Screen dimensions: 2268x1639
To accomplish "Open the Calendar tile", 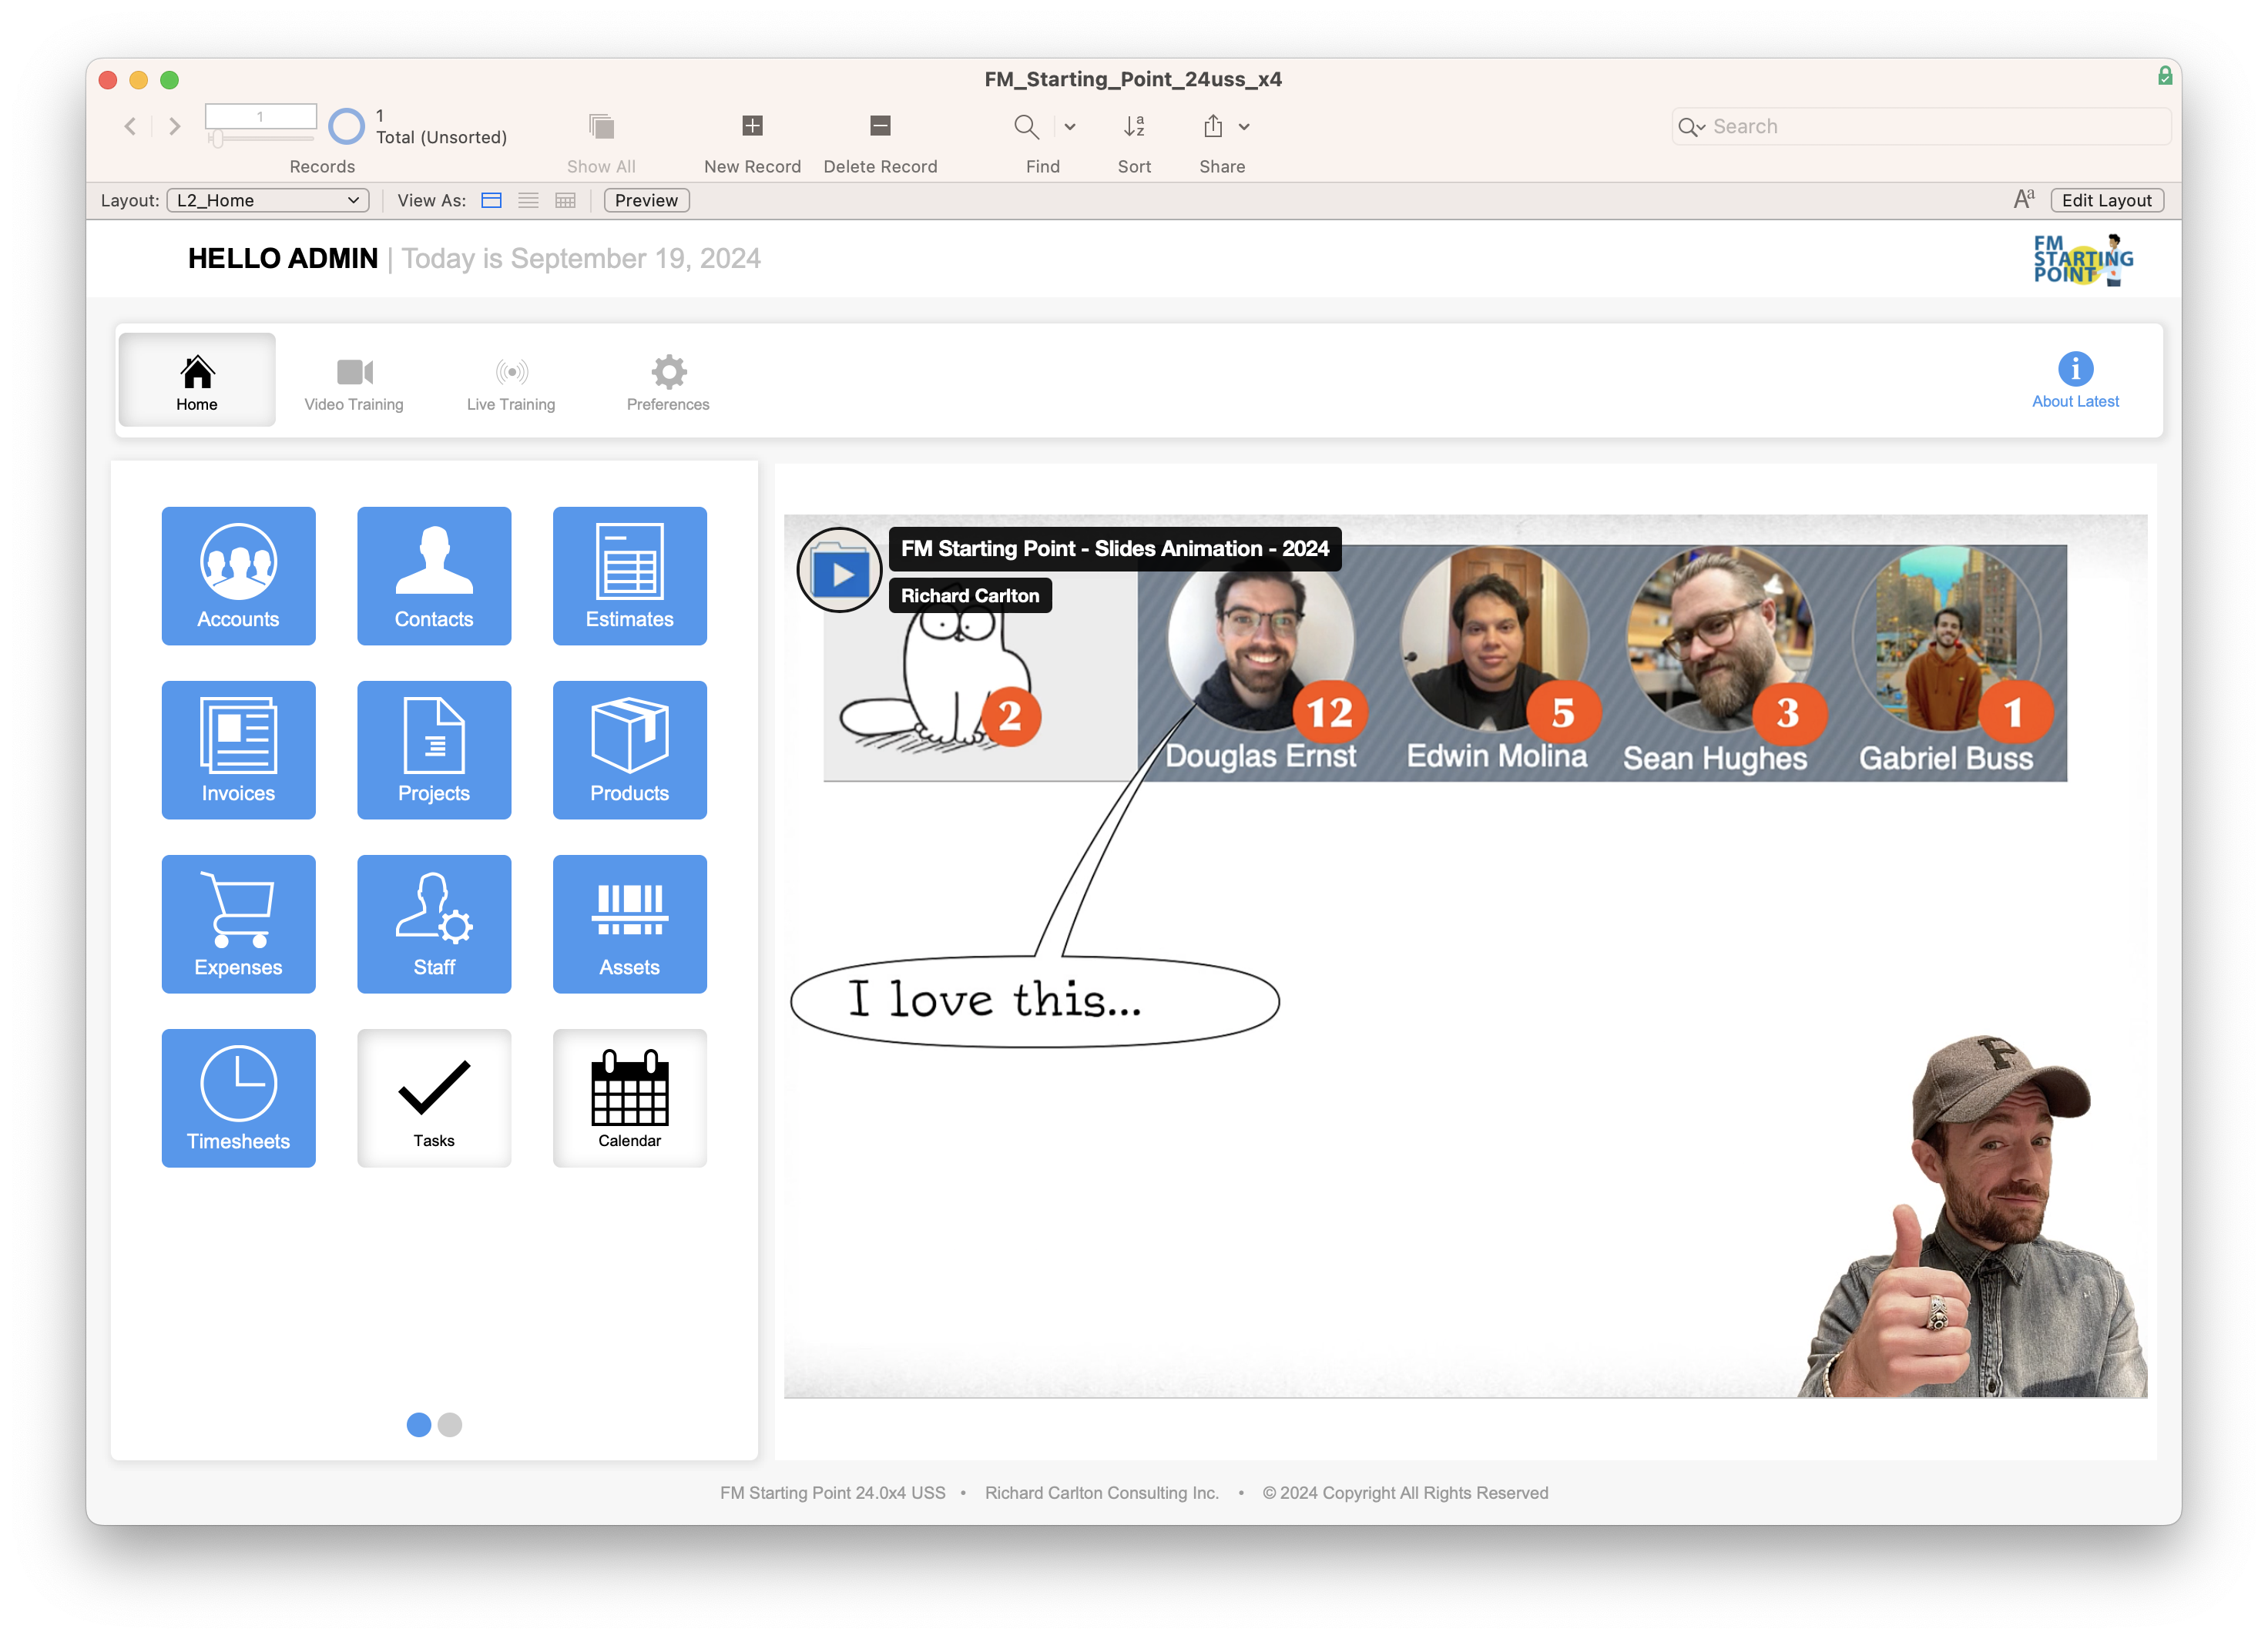I will (x=630, y=1098).
